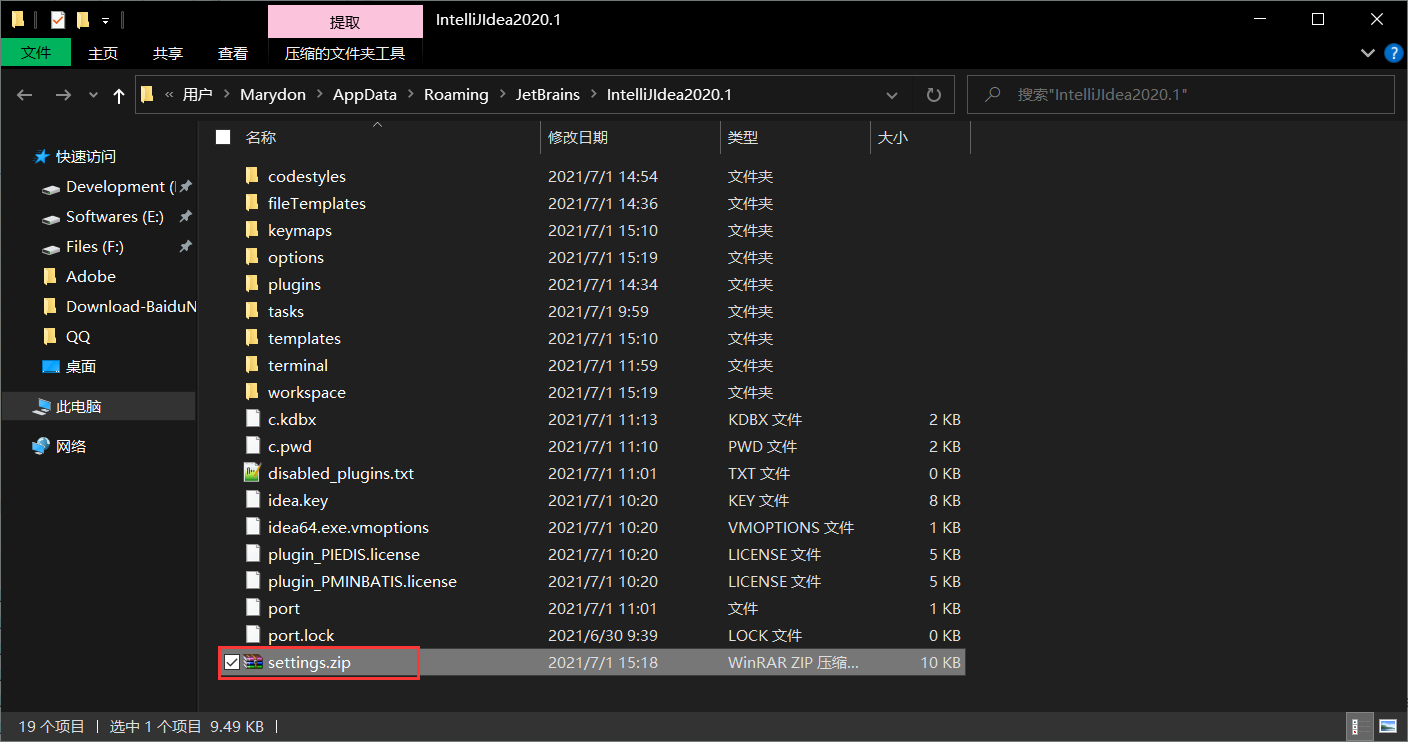This screenshot has height=742, width=1408.
Task: Open the 共享 ribbon tab
Action: pos(168,53)
